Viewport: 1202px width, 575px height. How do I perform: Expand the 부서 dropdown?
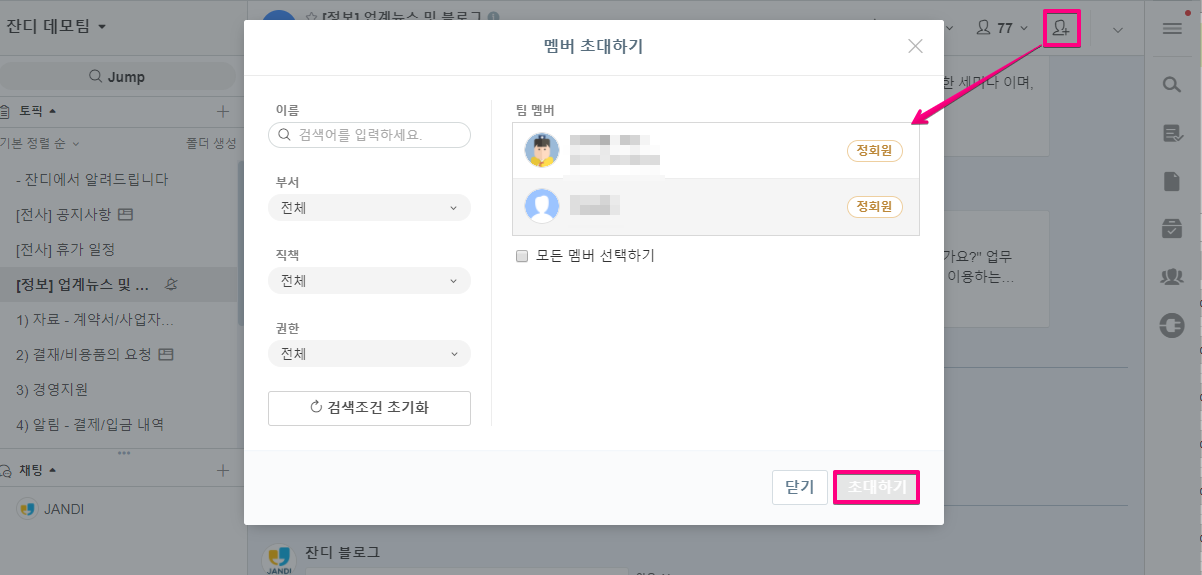[369, 208]
